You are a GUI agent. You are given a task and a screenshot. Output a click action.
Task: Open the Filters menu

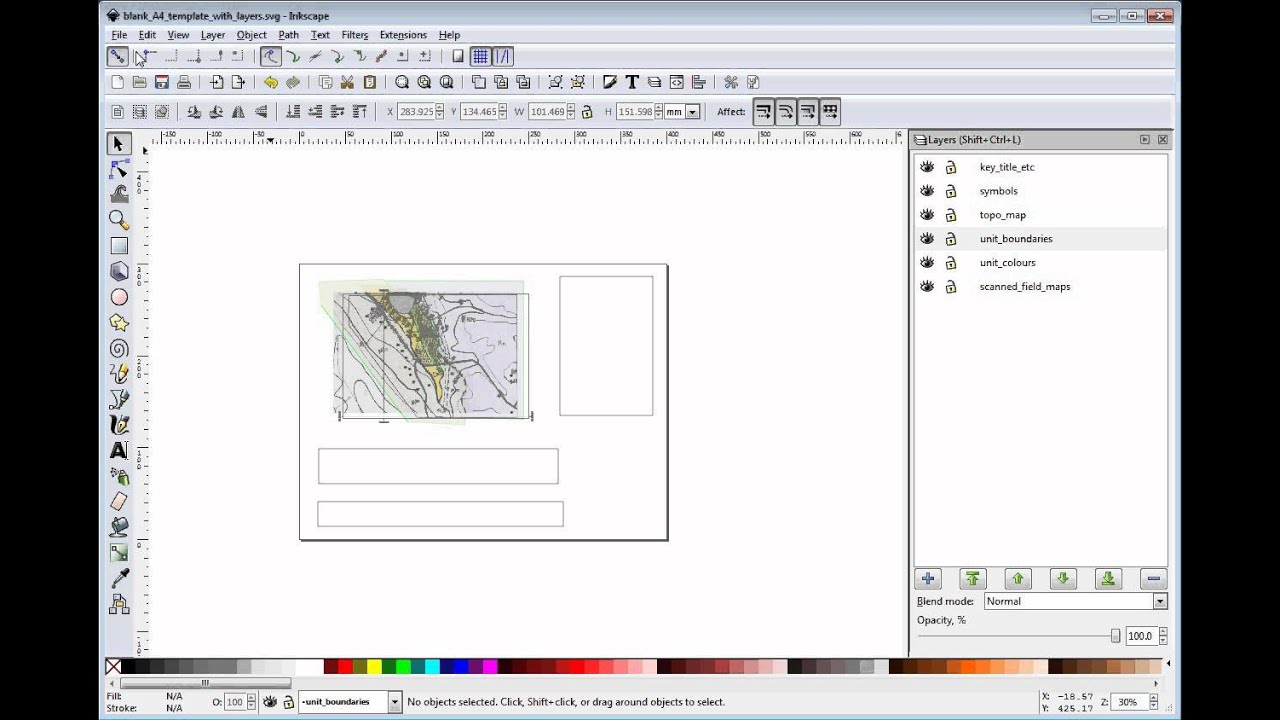pos(354,35)
